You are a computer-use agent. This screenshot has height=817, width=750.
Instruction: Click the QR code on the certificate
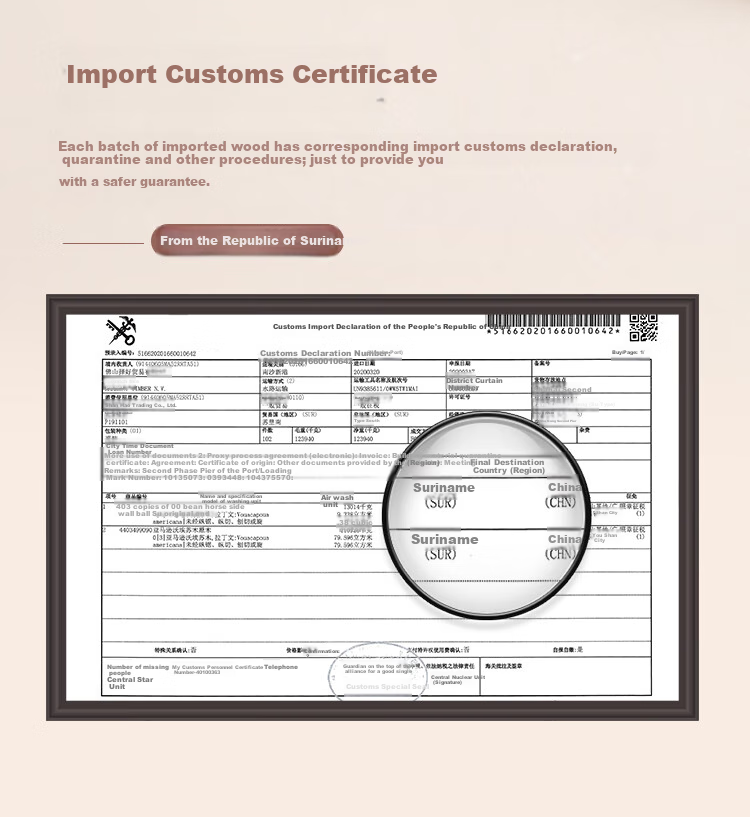[x=643, y=327]
